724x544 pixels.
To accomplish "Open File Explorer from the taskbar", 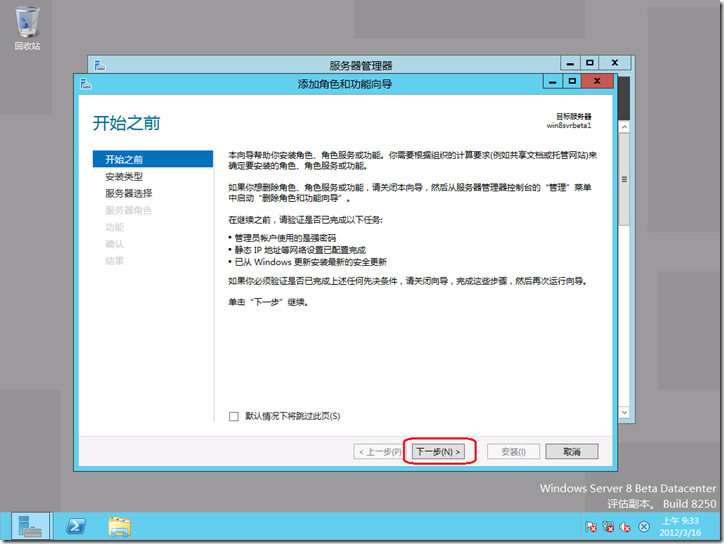I will 120,526.
